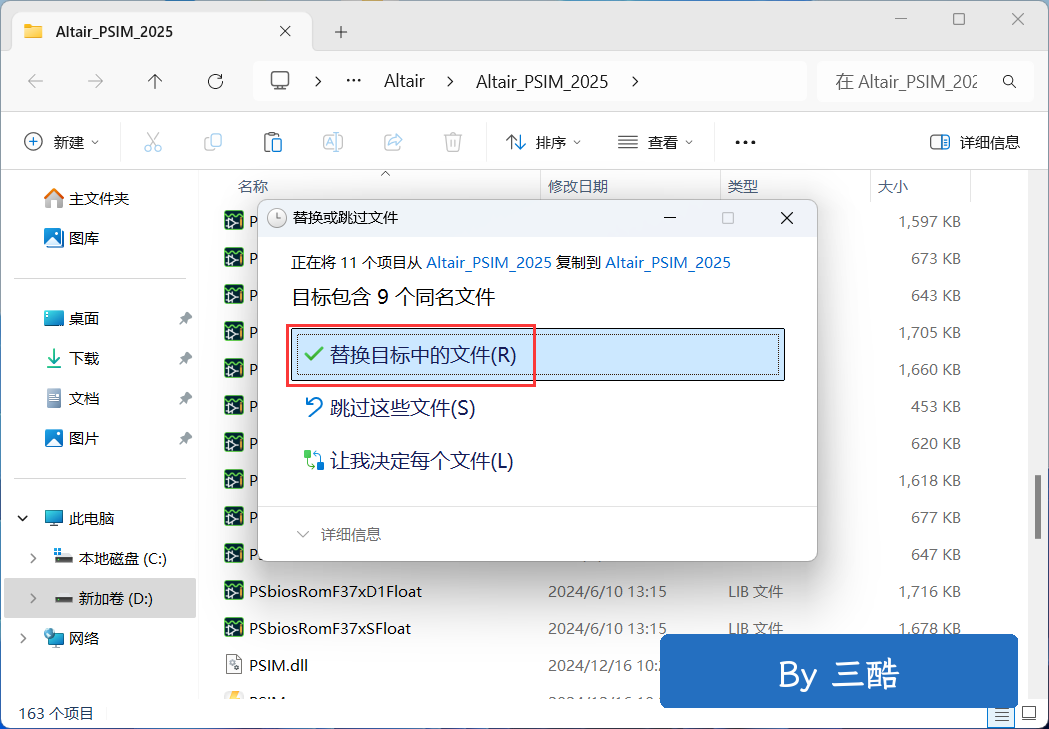Open the 新建 dropdown menu
The image size is (1049, 729).
pos(62,142)
